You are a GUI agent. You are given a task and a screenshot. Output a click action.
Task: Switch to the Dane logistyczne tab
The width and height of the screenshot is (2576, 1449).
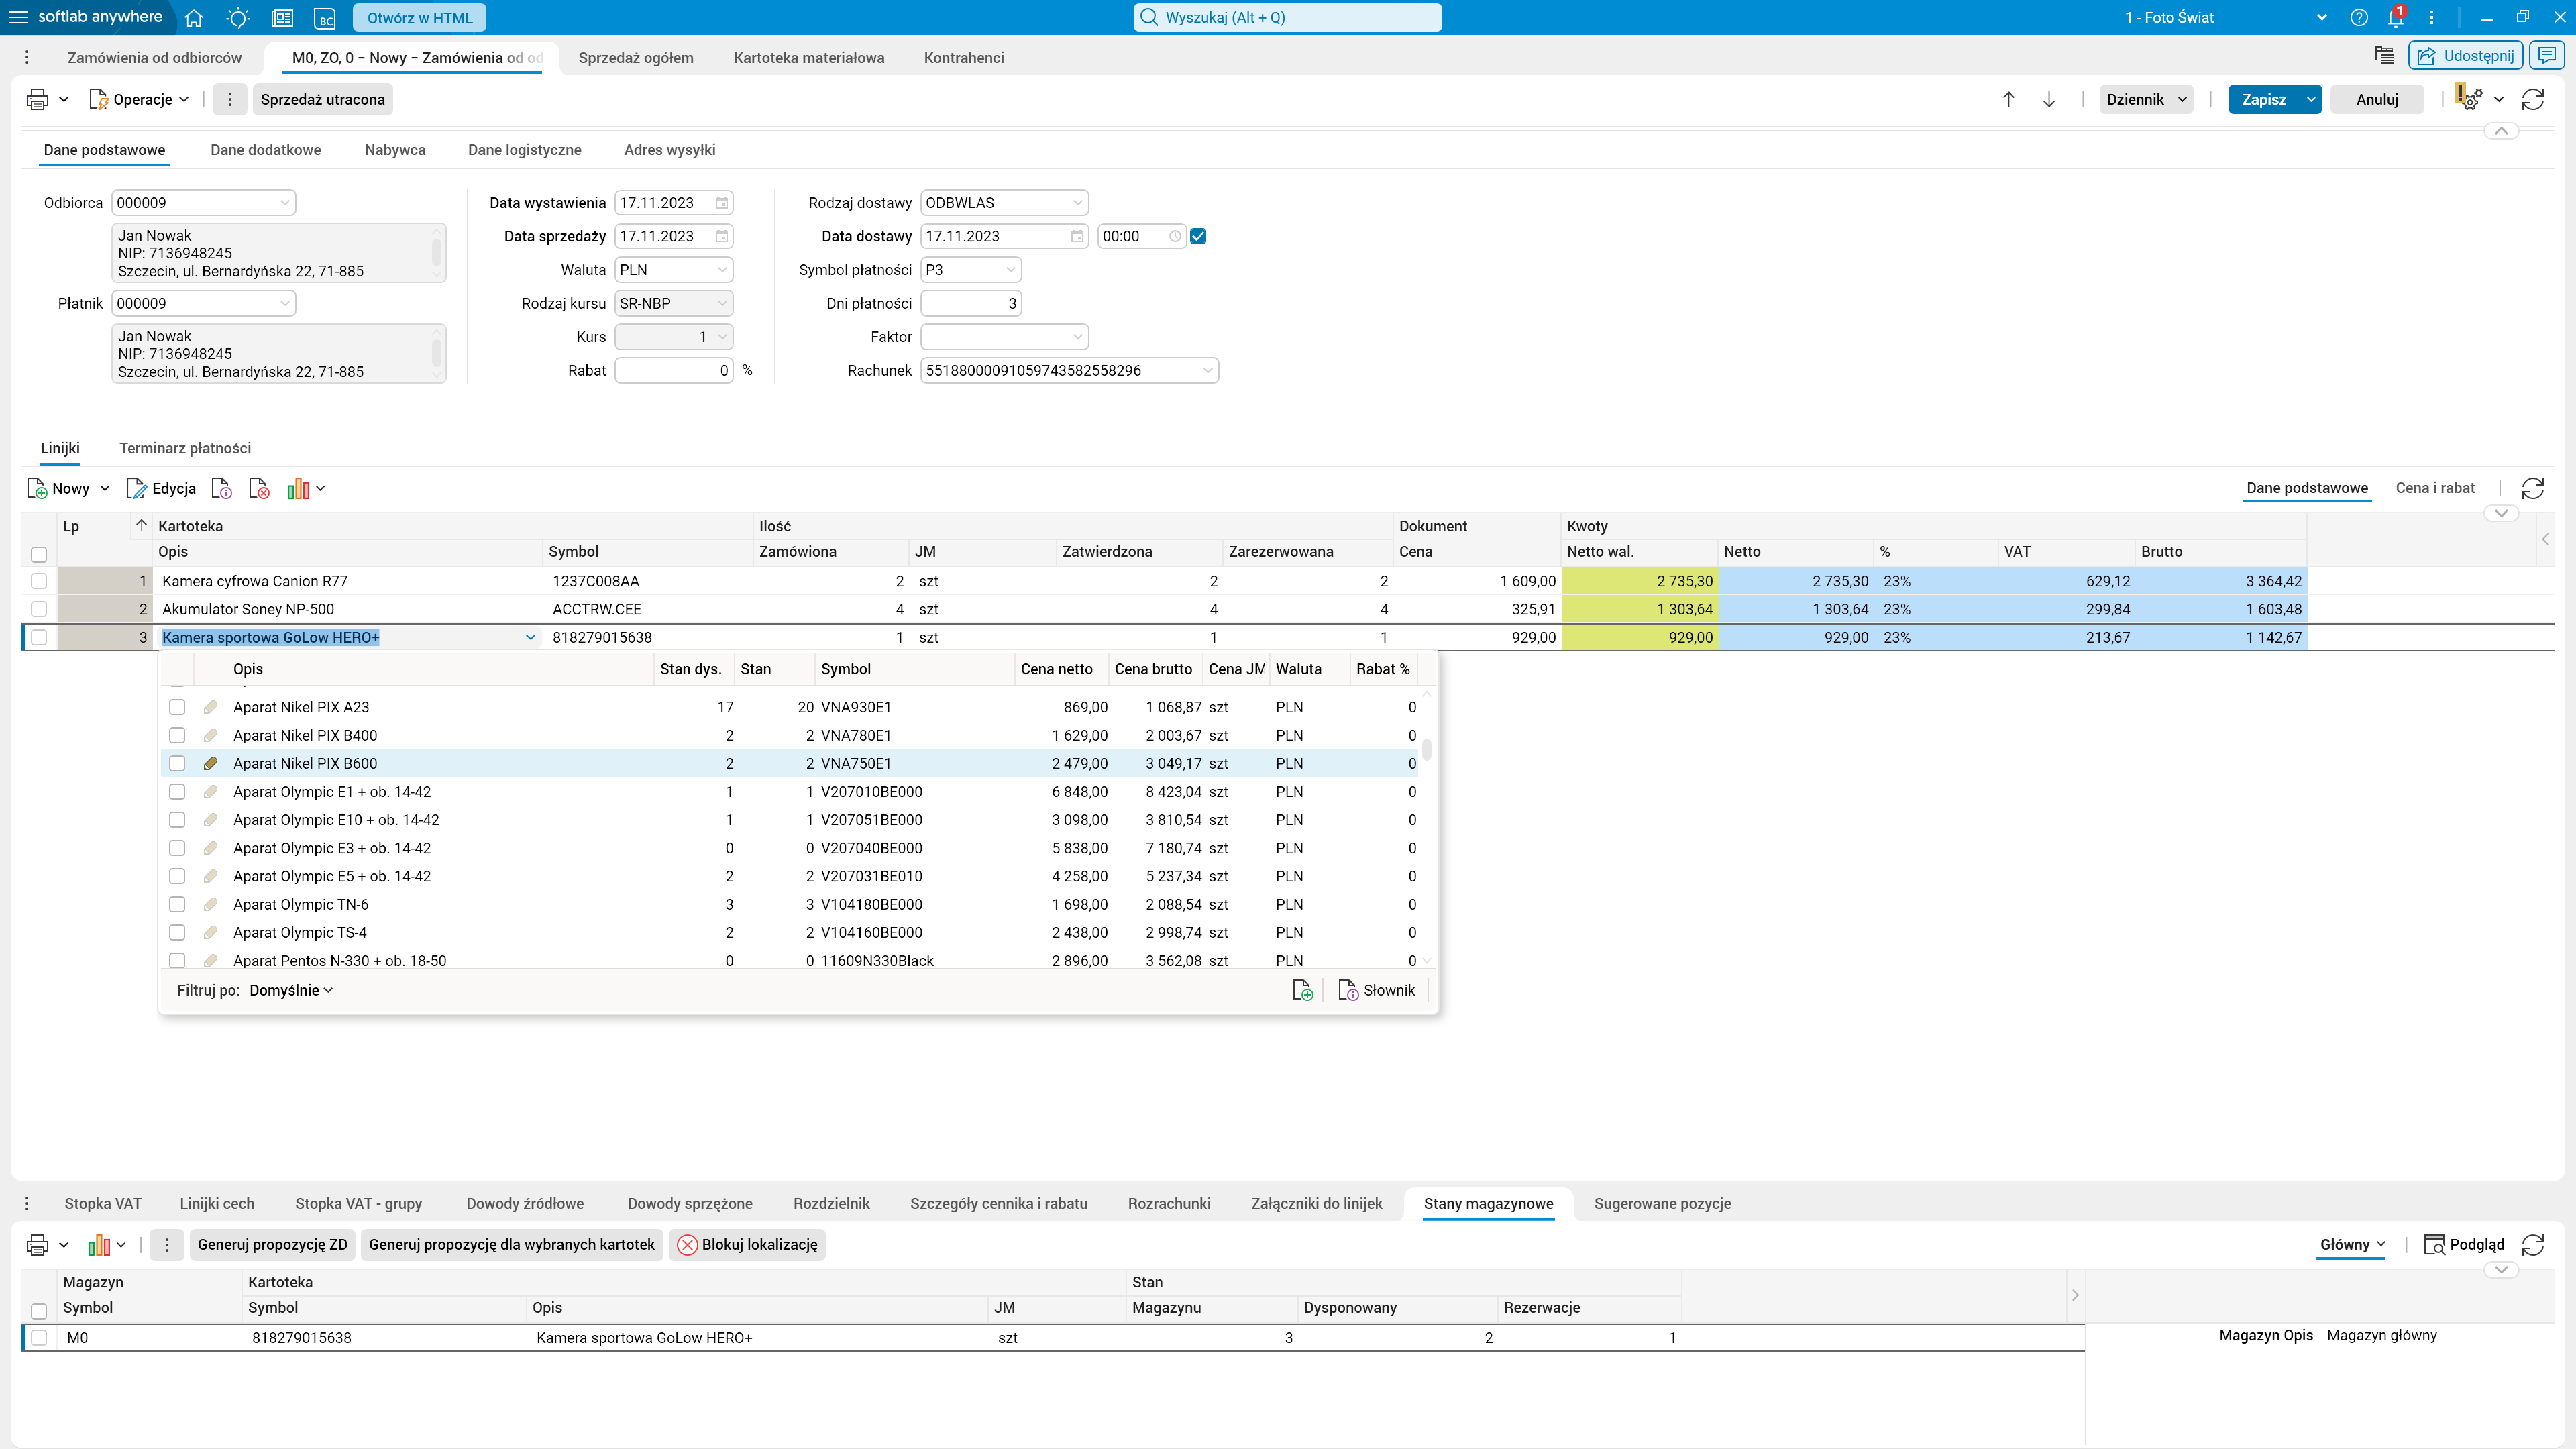click(x=524, y=150)
